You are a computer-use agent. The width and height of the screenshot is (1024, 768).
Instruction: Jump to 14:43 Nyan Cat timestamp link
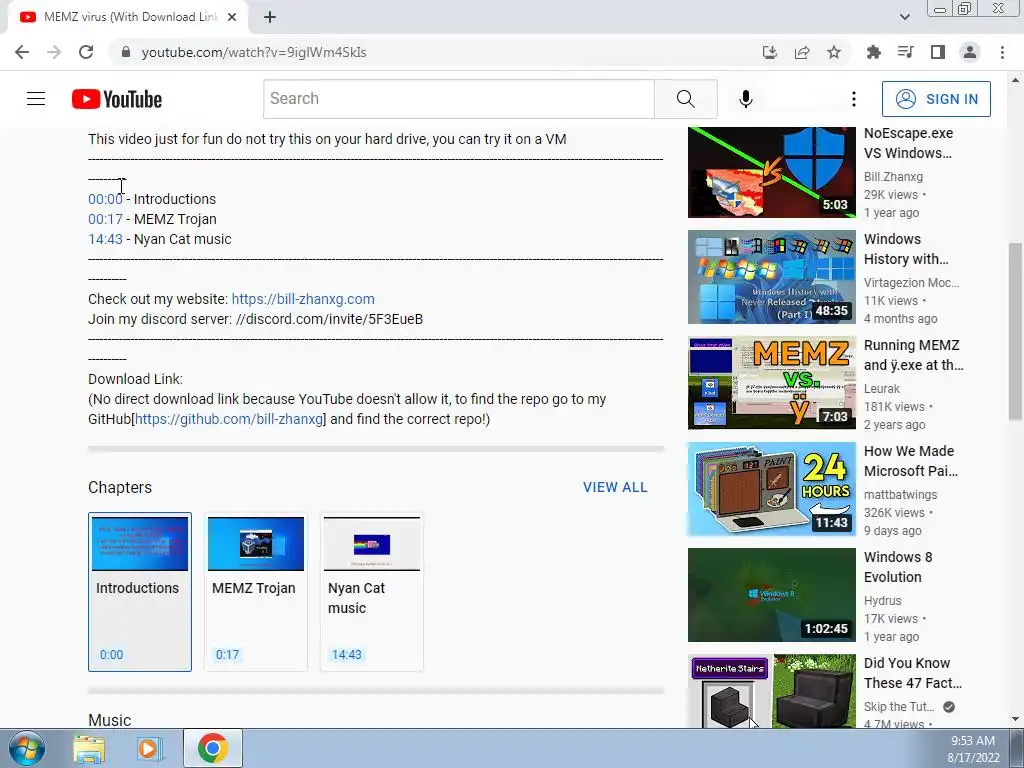tap(105, 239)
